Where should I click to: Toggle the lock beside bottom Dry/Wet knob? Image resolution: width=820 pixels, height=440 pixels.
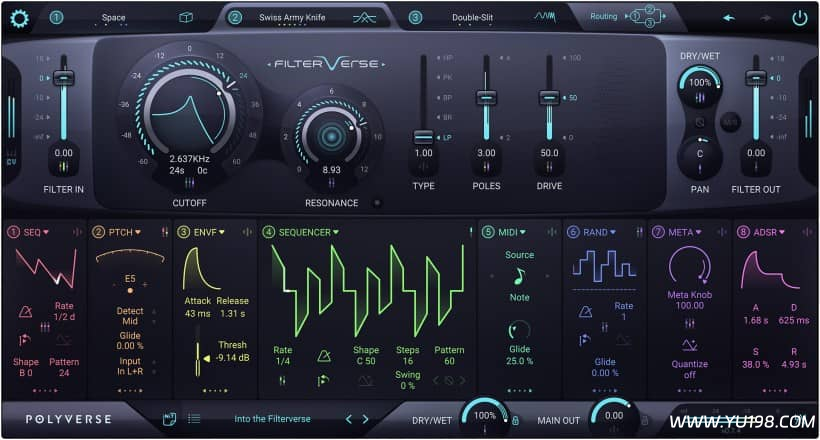click(x=516, y=420)
